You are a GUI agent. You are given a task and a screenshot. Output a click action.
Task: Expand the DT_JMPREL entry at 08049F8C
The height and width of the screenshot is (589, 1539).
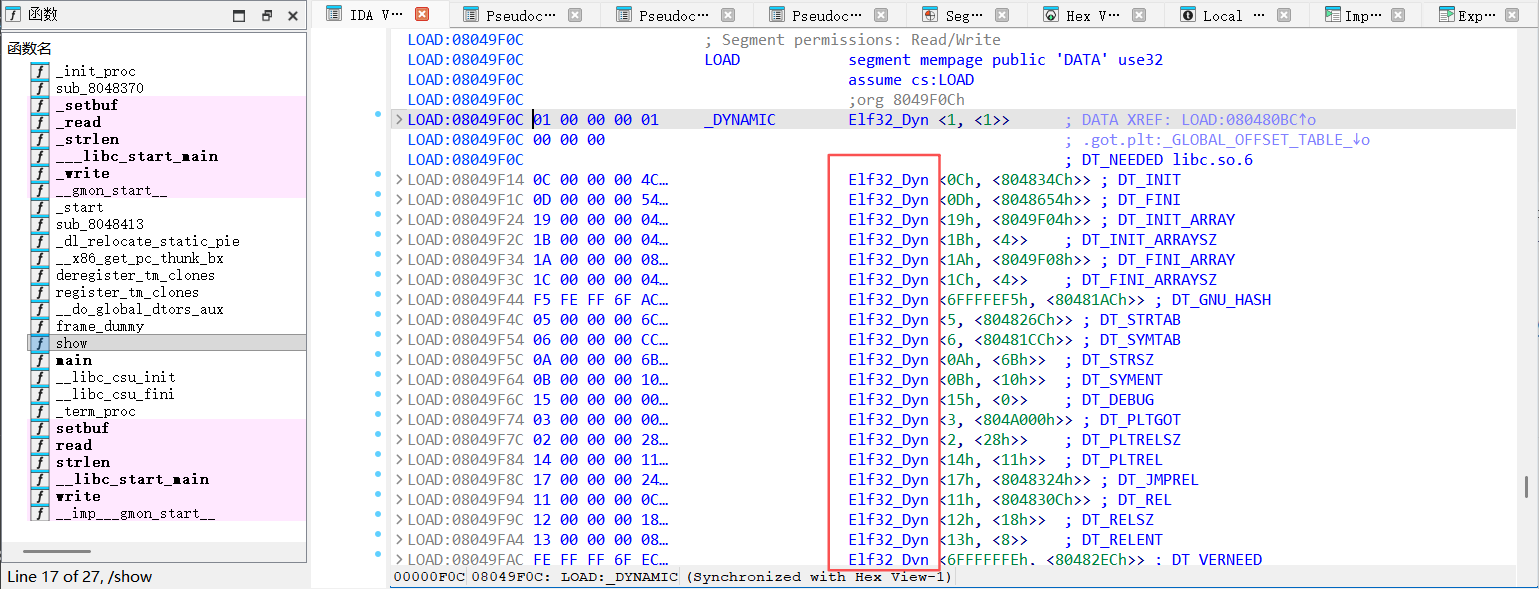pyautogui.click(x=400, y=480)
